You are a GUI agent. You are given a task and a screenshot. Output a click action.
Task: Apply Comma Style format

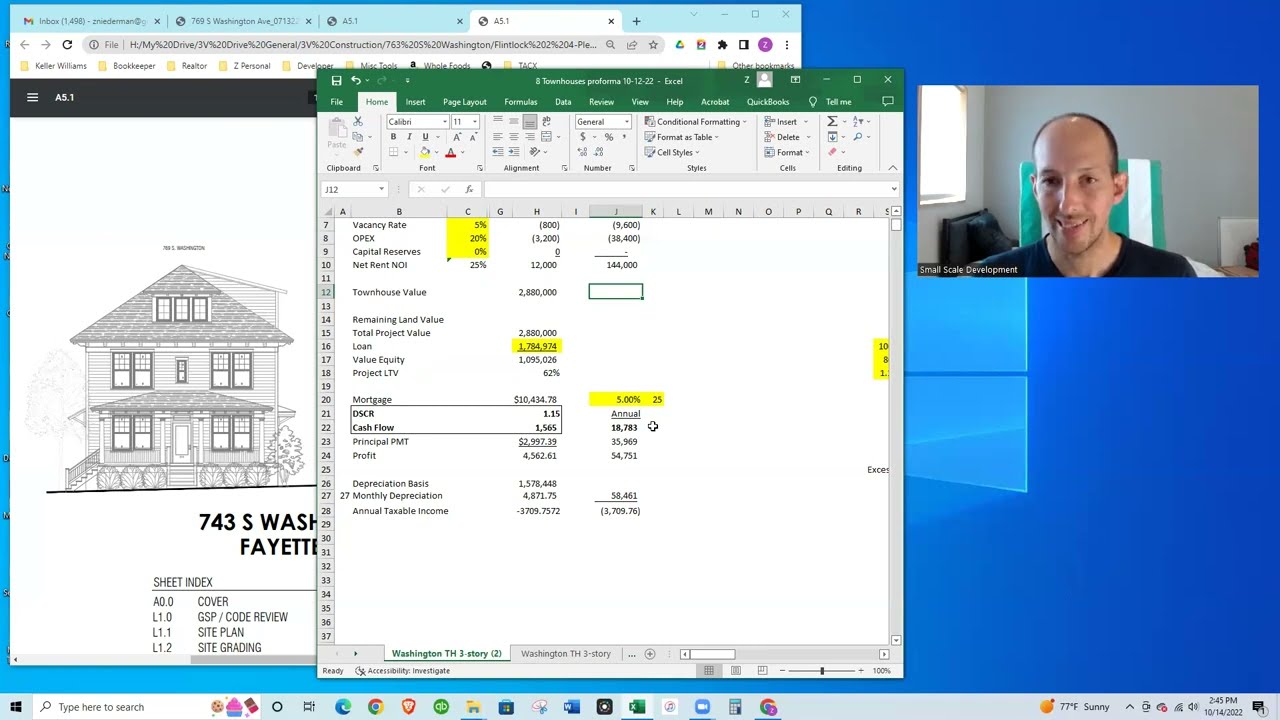pyautogui.click(x=625, y=137)
